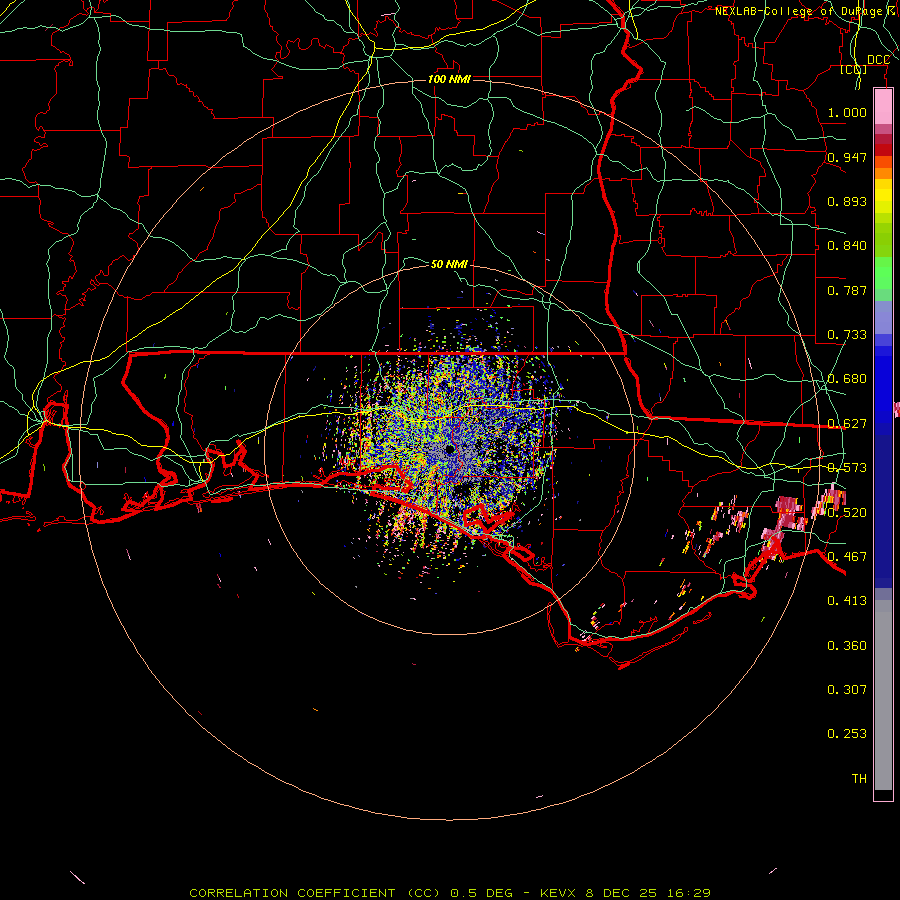Image resolution: width=900 pixels, height=900 pixels.
Task: Click the 0.680 scale value
Action: (847, 379)
